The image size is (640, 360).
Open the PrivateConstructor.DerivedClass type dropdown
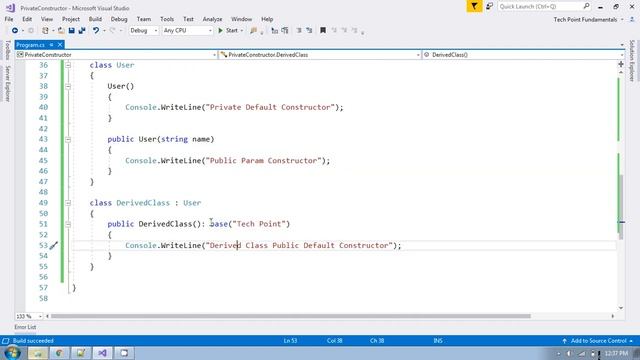320,55
